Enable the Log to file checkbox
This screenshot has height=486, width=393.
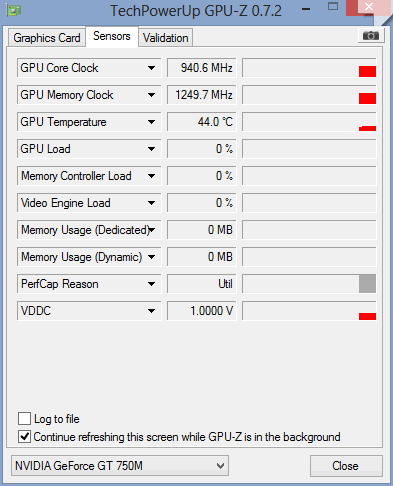click(24, 418)
